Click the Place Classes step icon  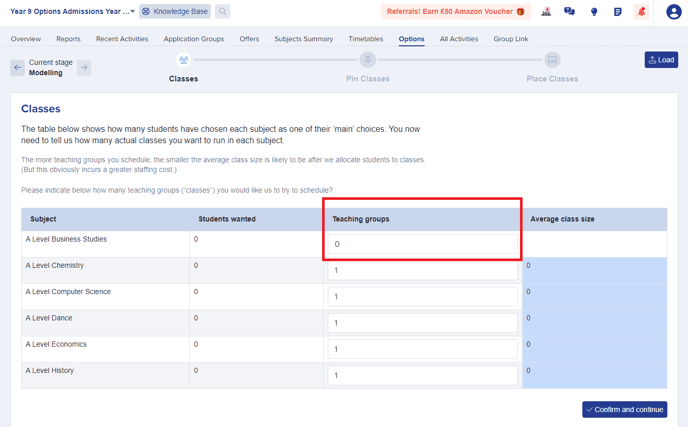pyautogui.click(x=552, y=60)
